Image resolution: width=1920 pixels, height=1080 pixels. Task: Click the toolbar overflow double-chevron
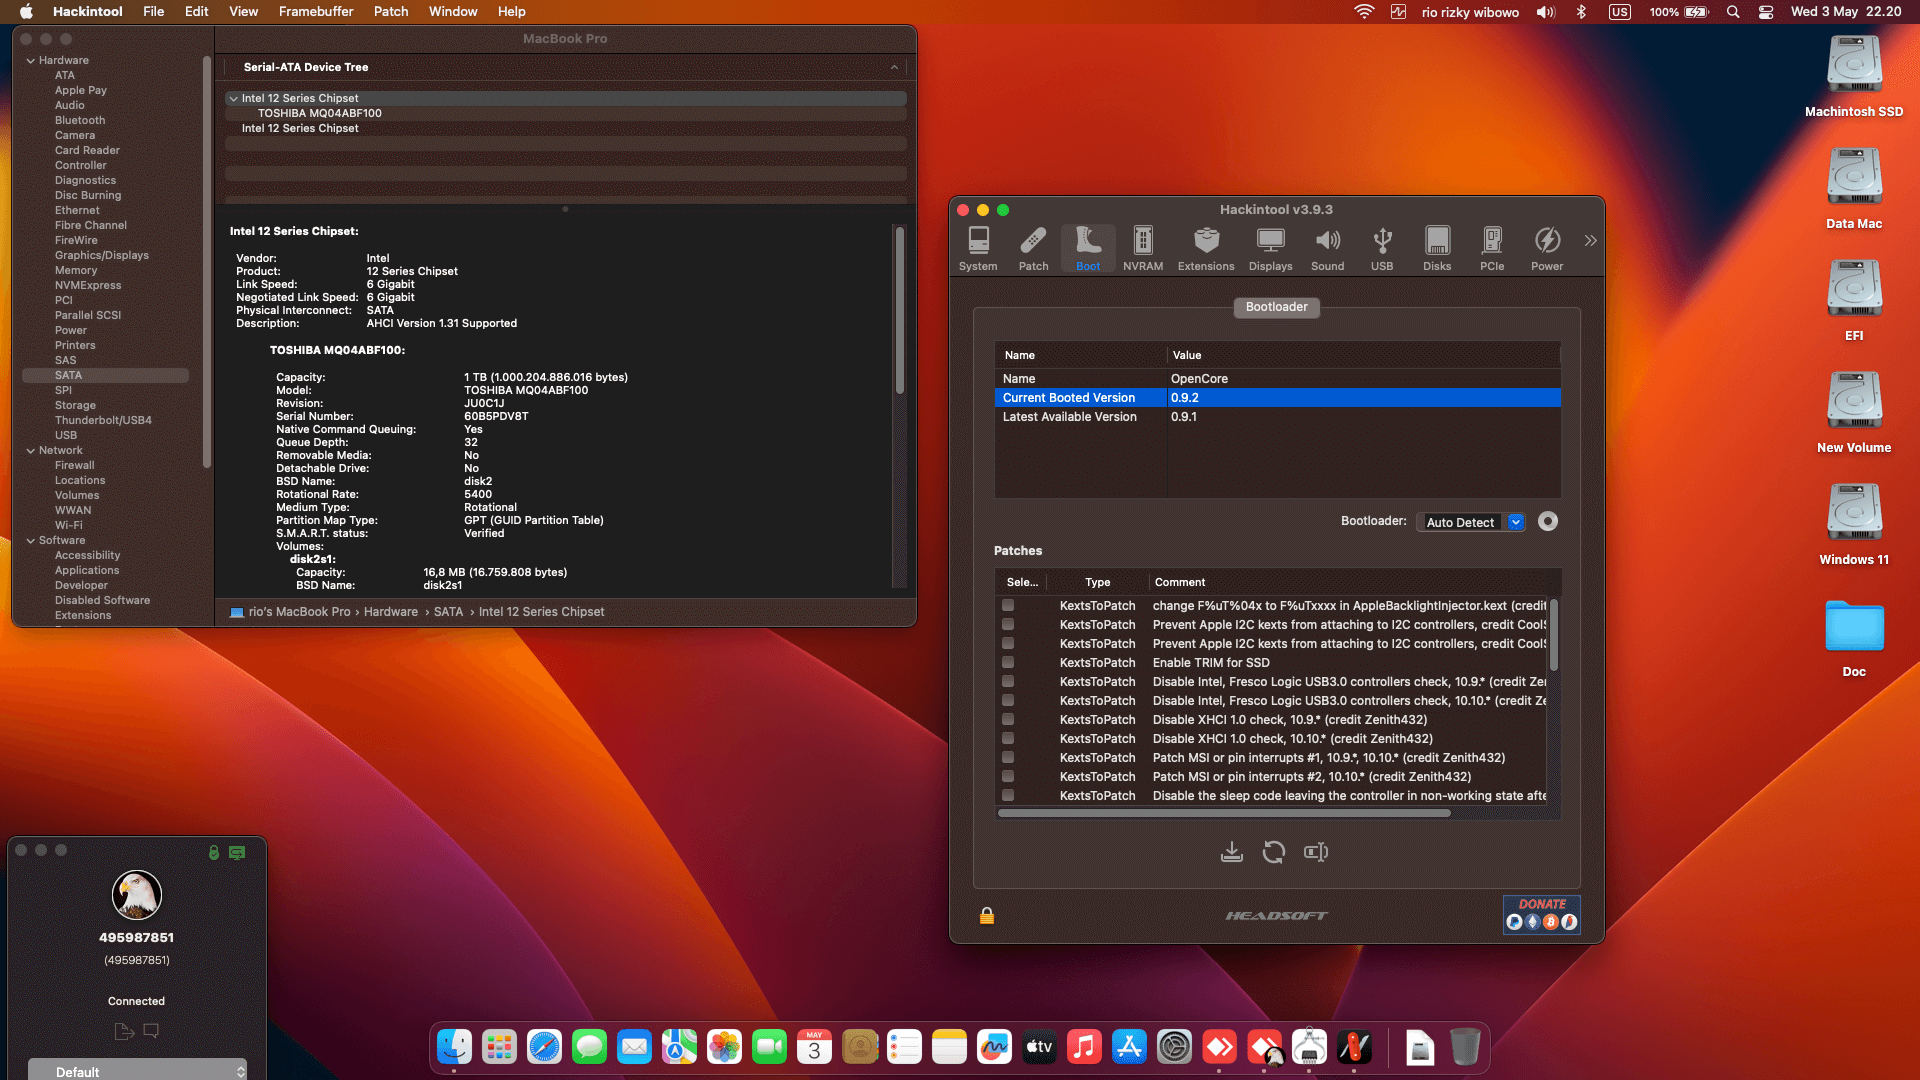1590,241
